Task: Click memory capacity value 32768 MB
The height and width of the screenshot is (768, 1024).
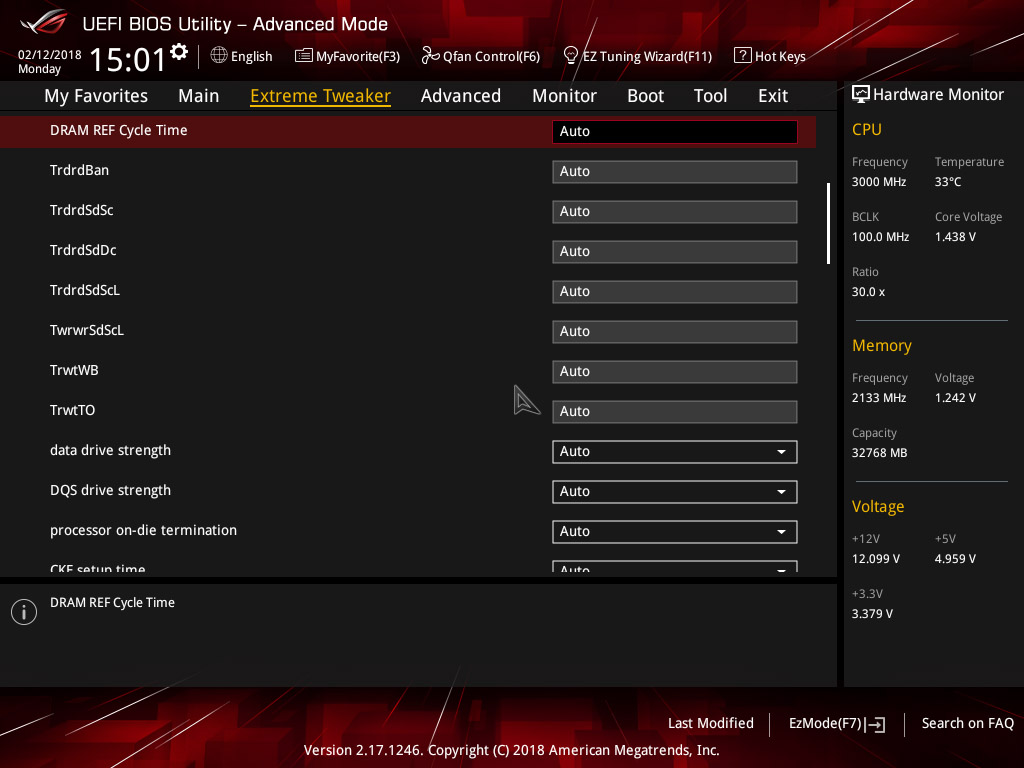Action: point(880,453)
